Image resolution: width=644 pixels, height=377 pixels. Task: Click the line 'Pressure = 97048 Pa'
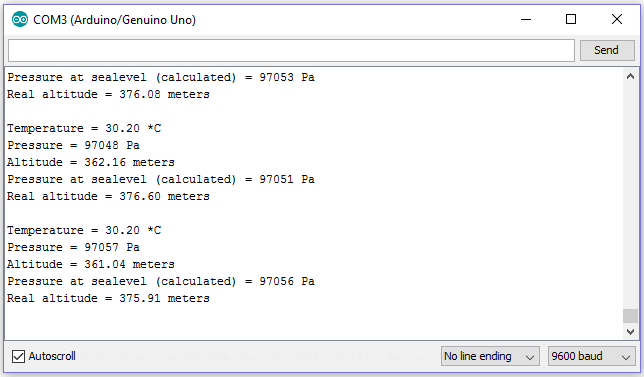(73, 145)
